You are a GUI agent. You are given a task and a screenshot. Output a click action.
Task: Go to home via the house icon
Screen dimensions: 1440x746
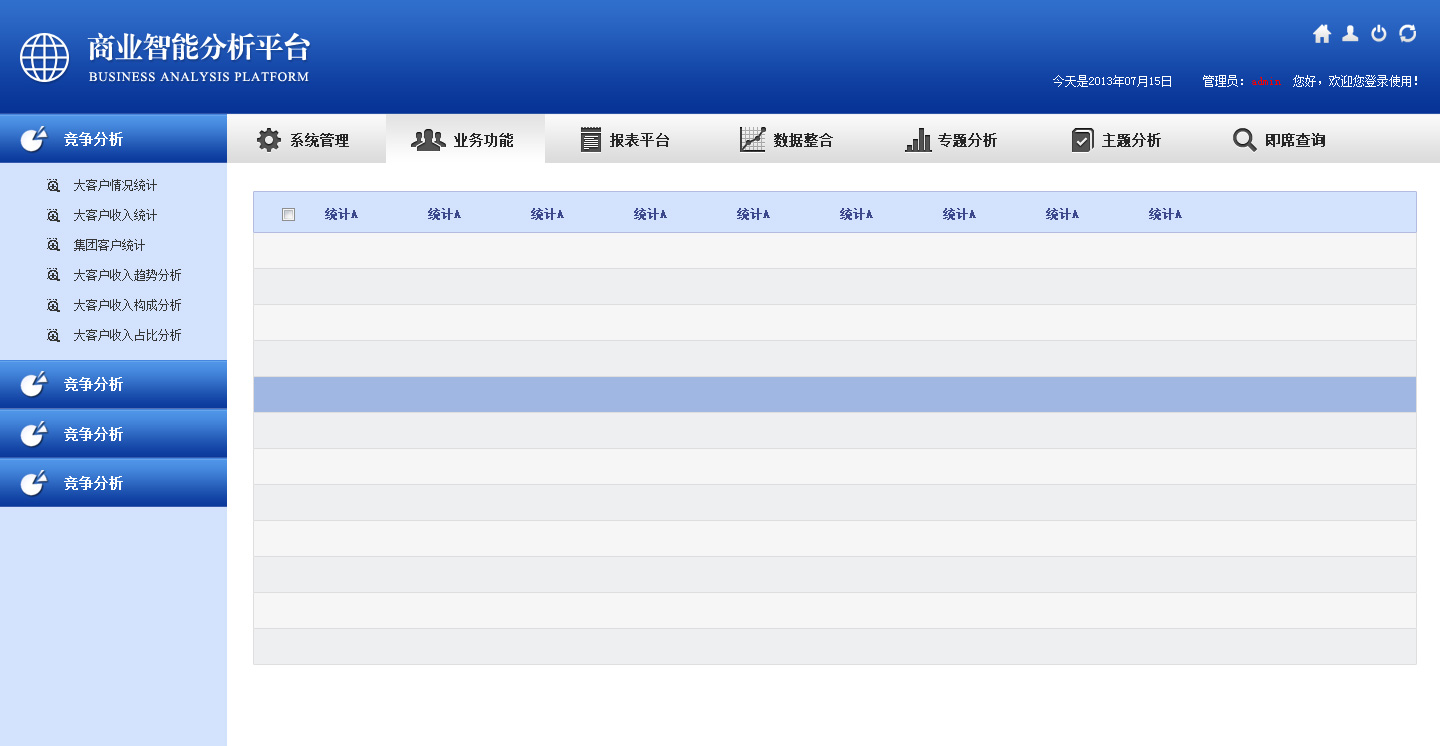click(1322, 34)
